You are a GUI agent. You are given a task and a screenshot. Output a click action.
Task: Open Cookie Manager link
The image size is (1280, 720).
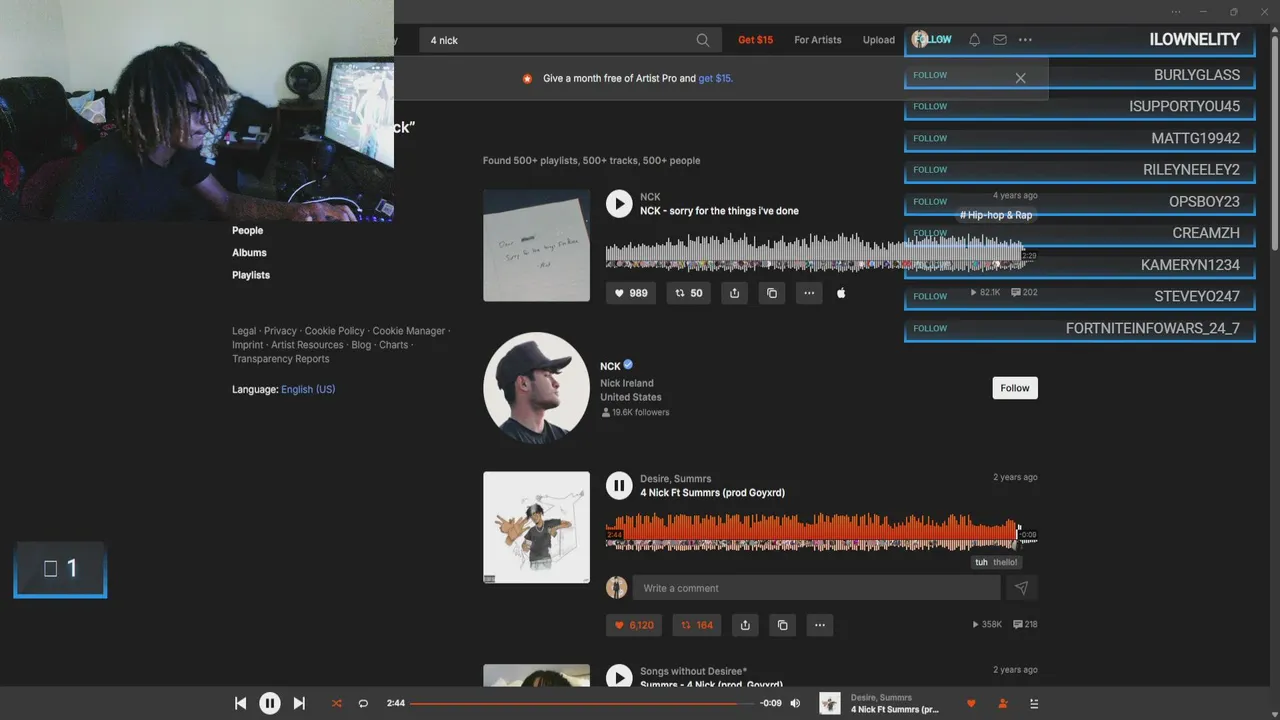(x=409, y=331)
